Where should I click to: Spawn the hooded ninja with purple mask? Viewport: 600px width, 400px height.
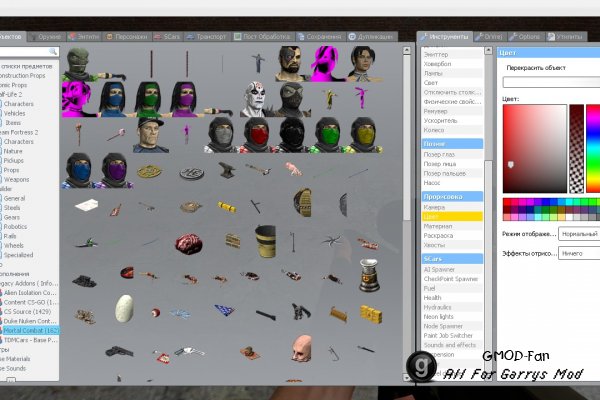tap(115, 171)
